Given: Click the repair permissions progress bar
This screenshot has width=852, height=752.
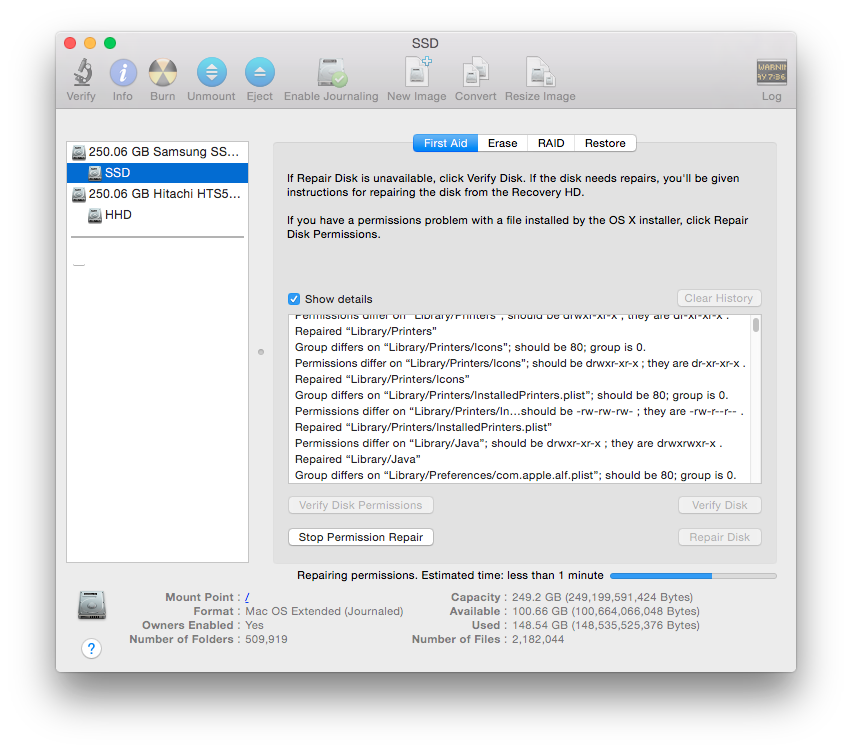Looking at the screenshot, I should tap(693, 576).
